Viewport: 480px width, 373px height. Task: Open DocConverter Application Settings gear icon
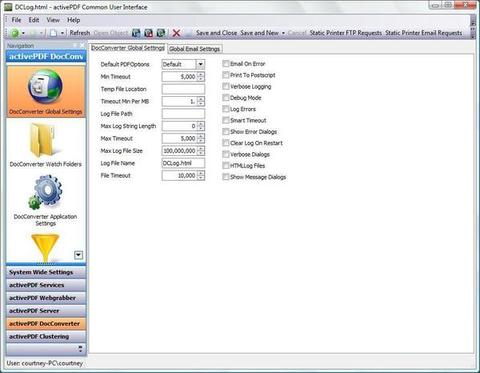[x=45, y=192]
